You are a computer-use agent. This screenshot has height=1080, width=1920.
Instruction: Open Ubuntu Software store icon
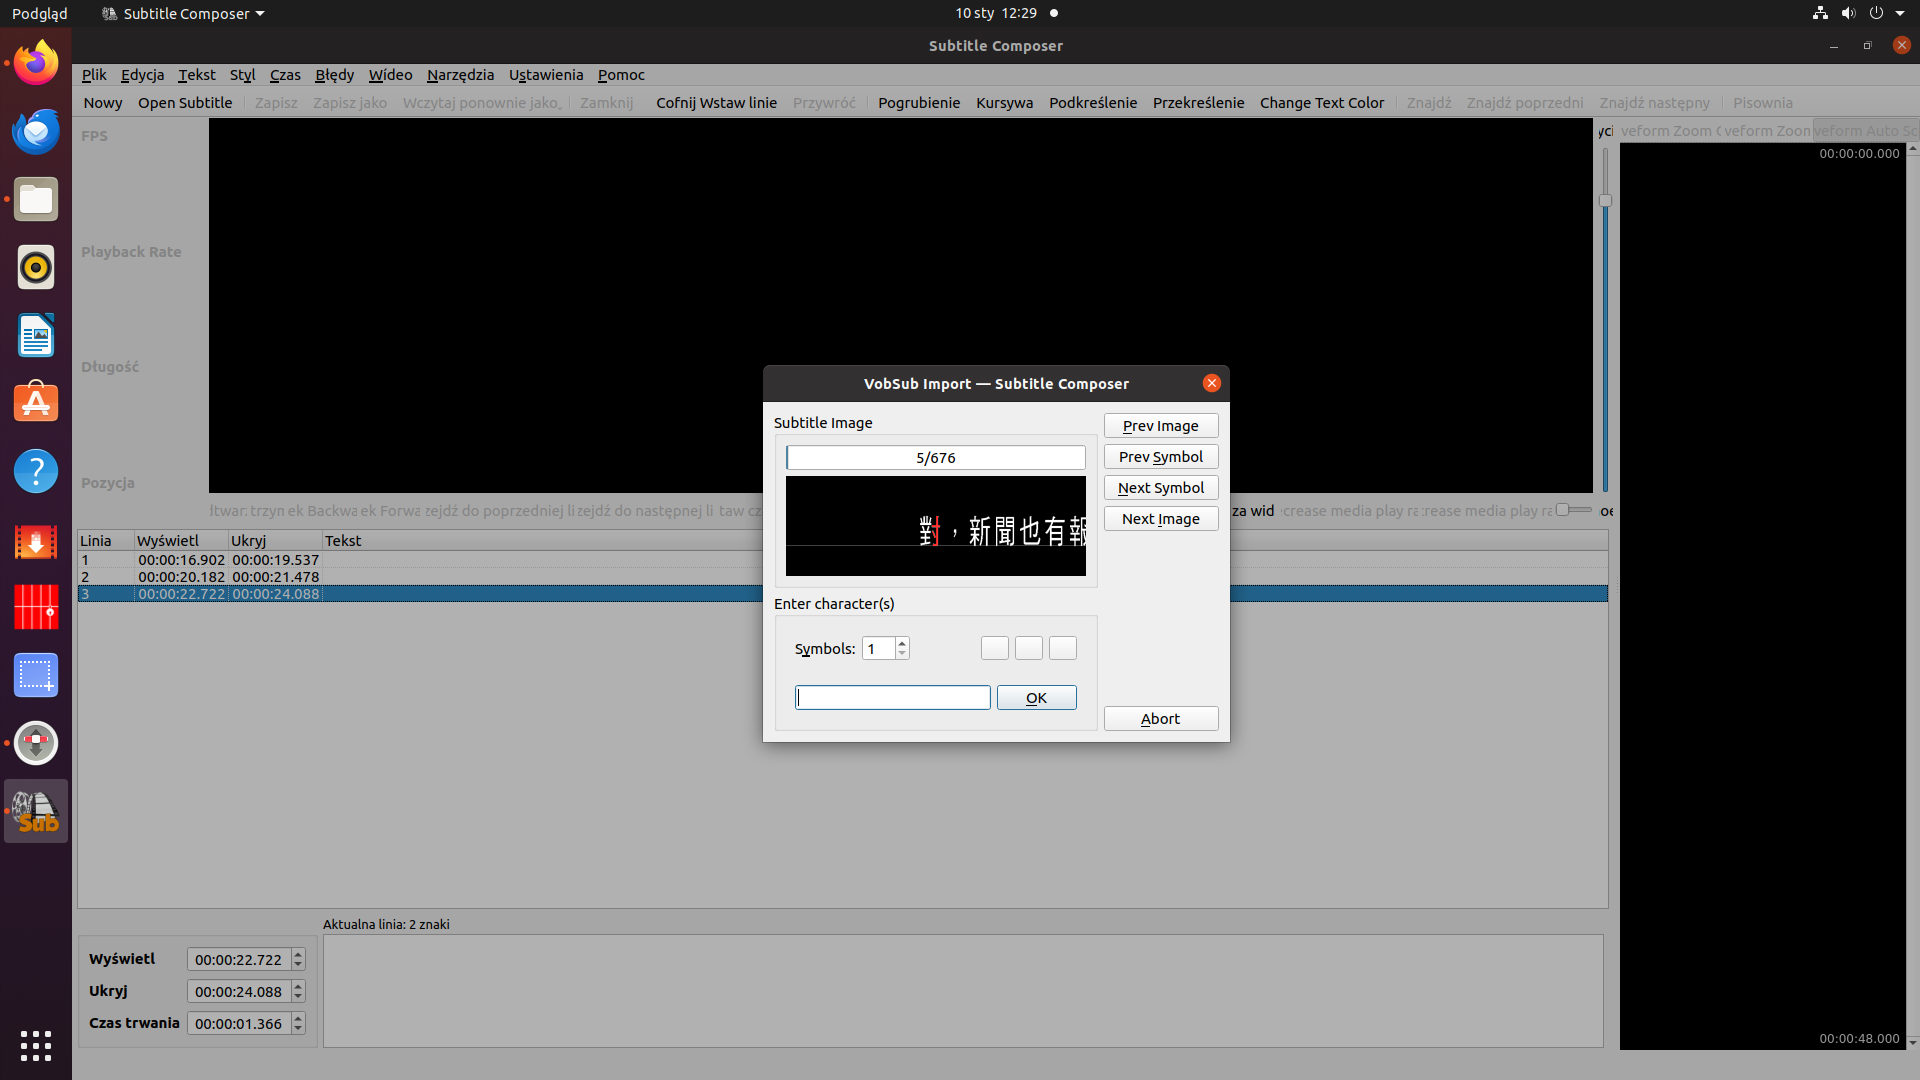[x=36, y=403]
